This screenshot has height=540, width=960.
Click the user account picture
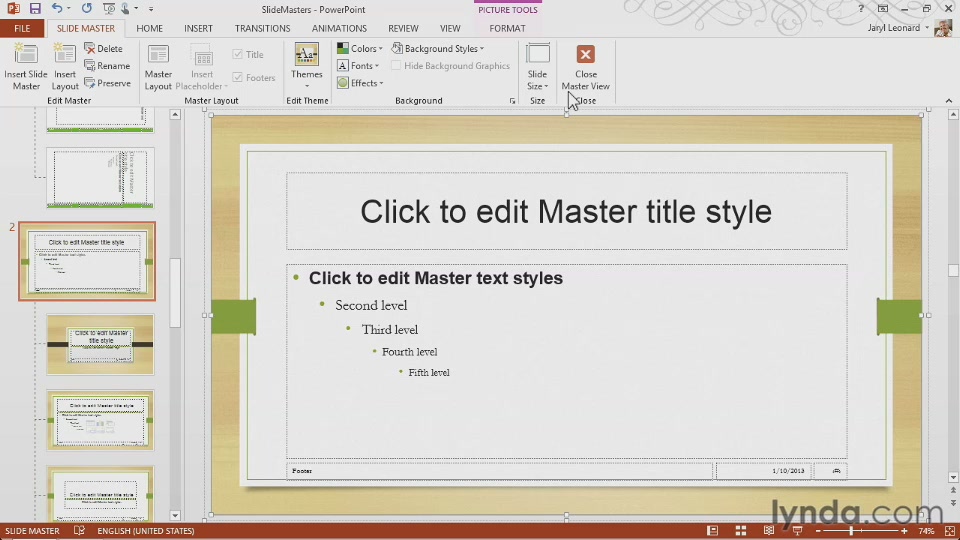(x=943, y=28)
